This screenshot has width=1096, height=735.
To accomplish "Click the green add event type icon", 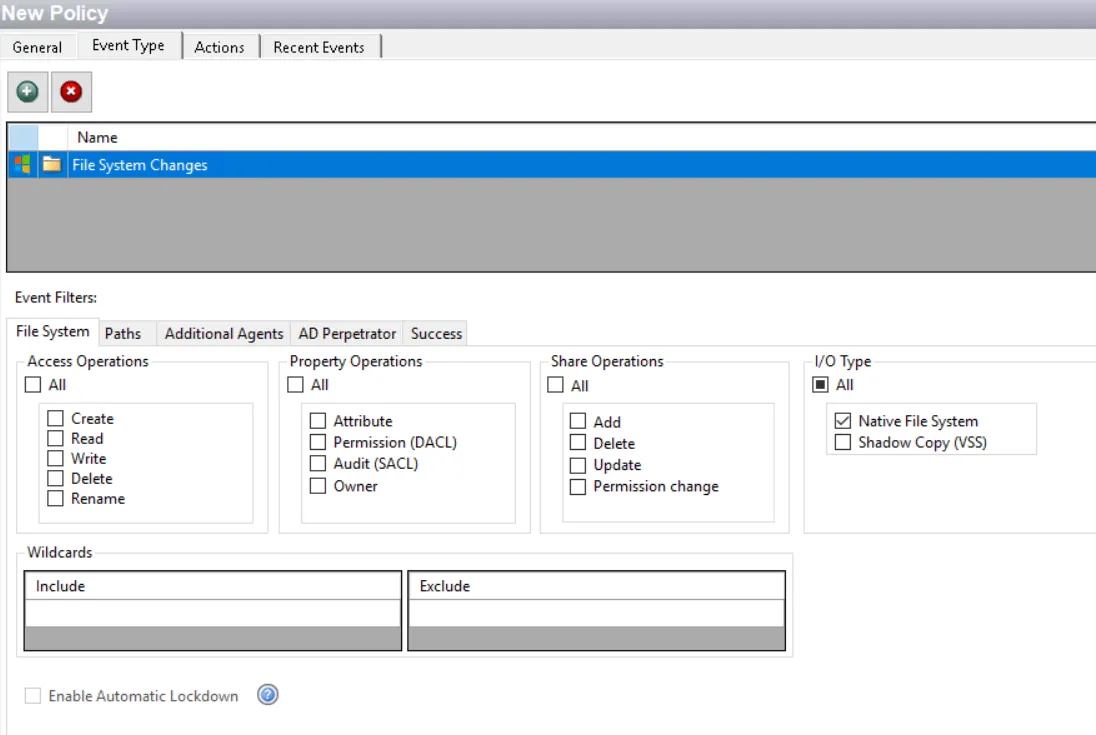I will (27, 92).
